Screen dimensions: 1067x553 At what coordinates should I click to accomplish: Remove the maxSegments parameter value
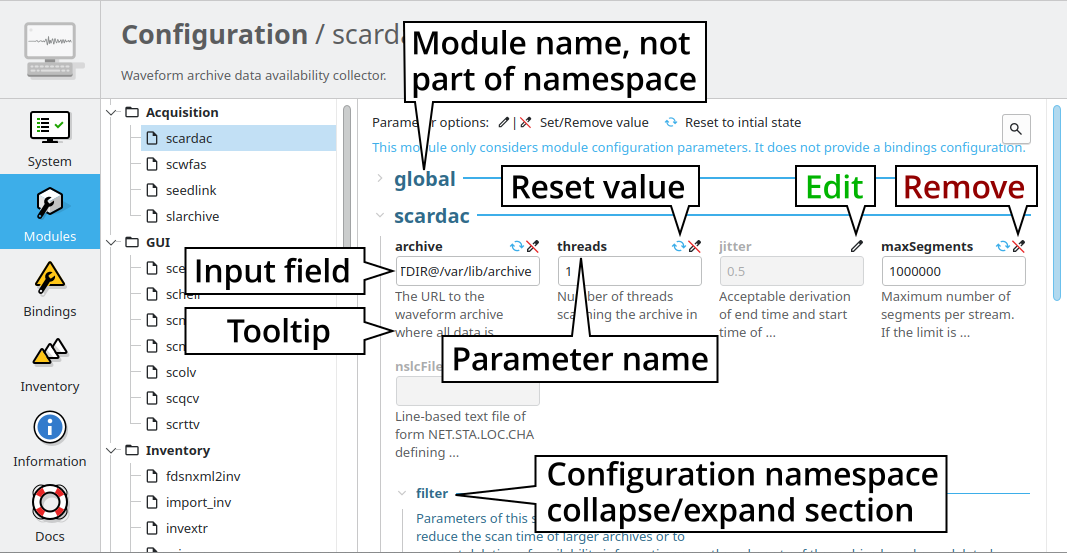tap(1019, 246)
